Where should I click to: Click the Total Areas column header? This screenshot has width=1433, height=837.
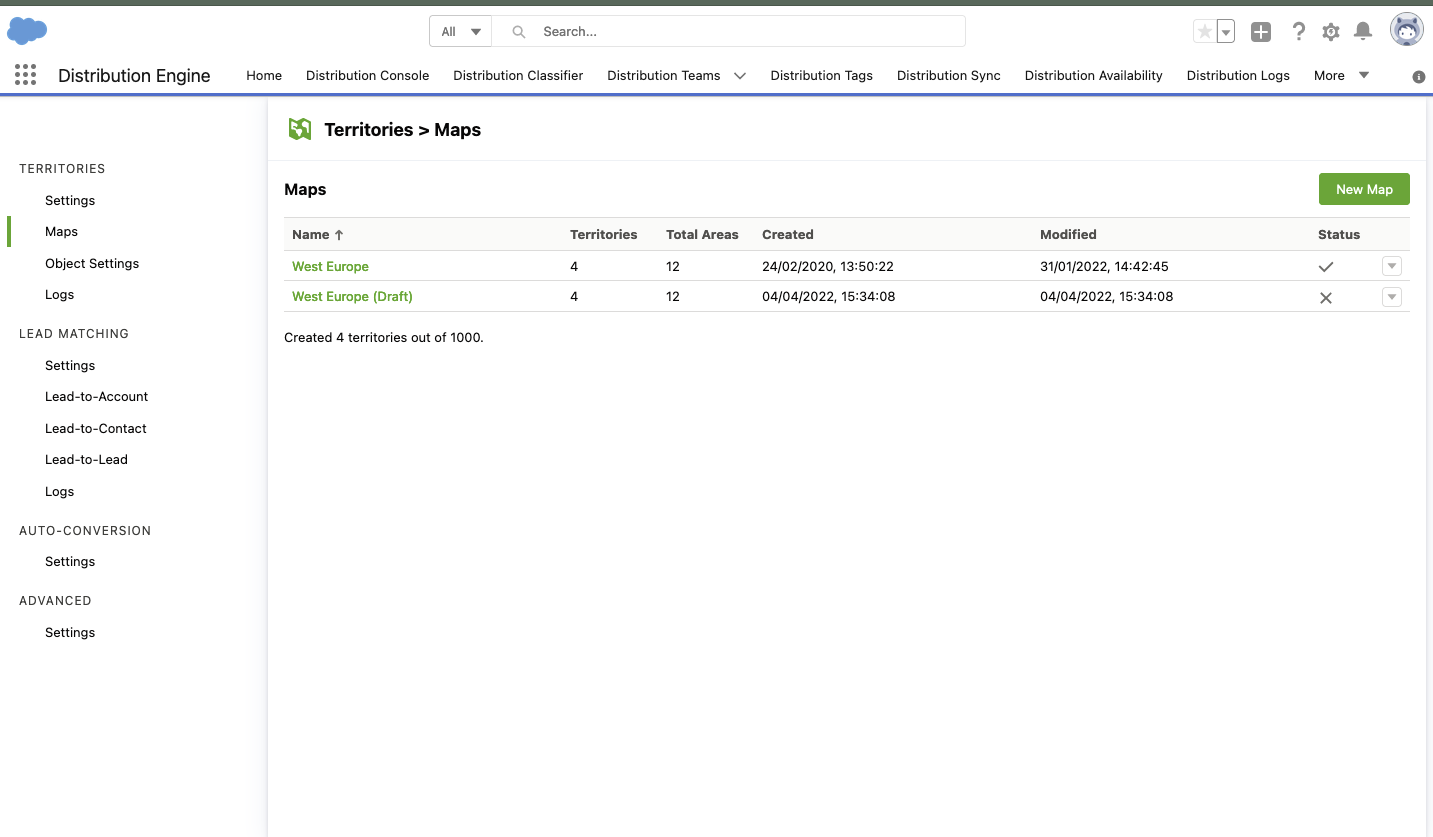(x=702, y=235)
